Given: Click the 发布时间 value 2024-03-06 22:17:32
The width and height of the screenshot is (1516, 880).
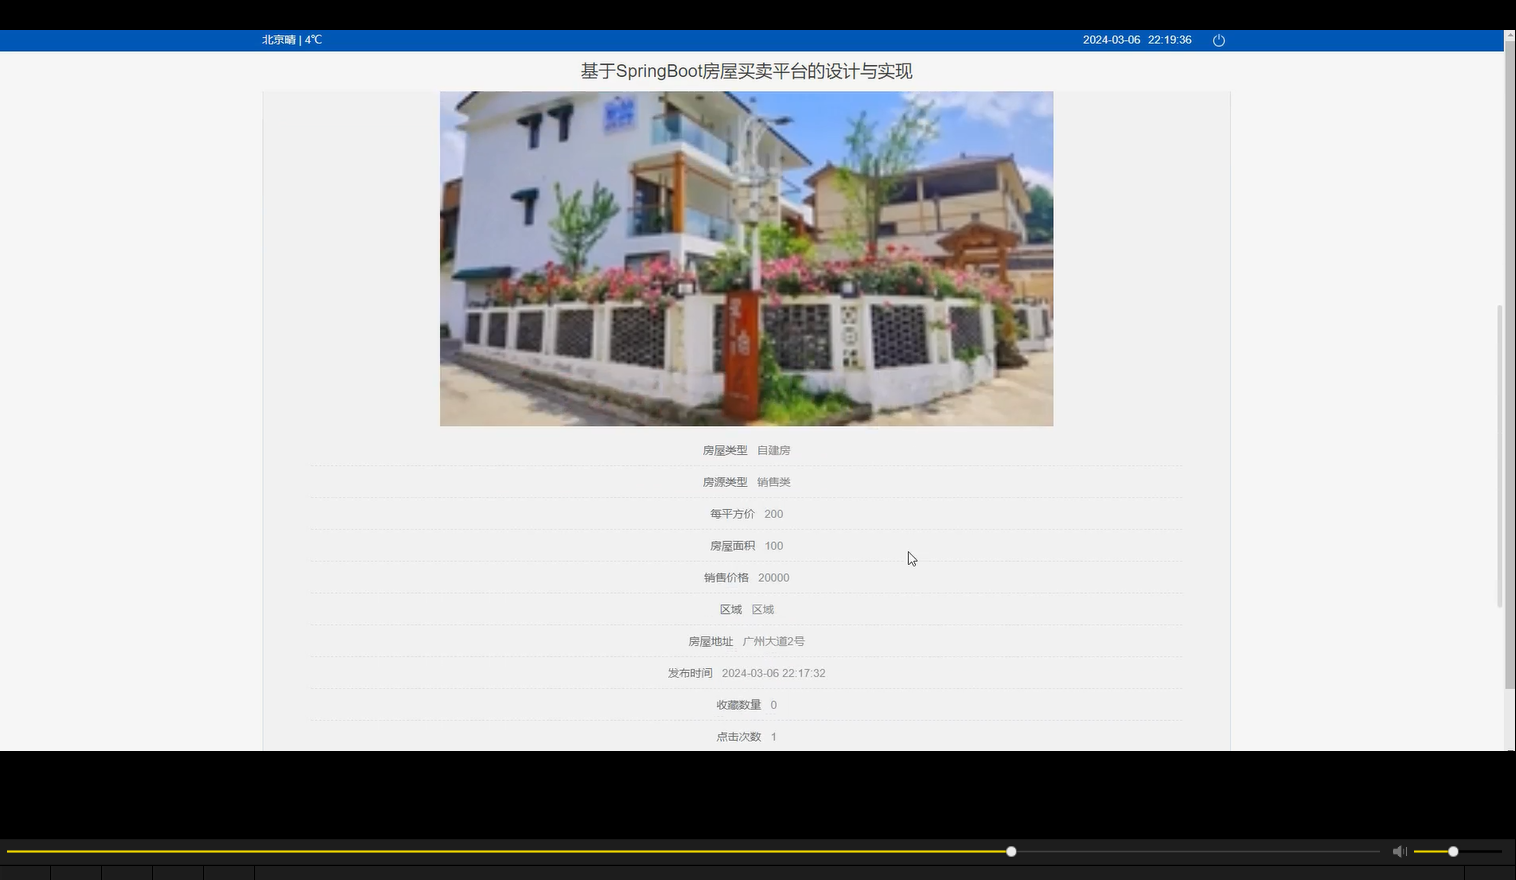Looking at the screenshot, I should [773, 673].
